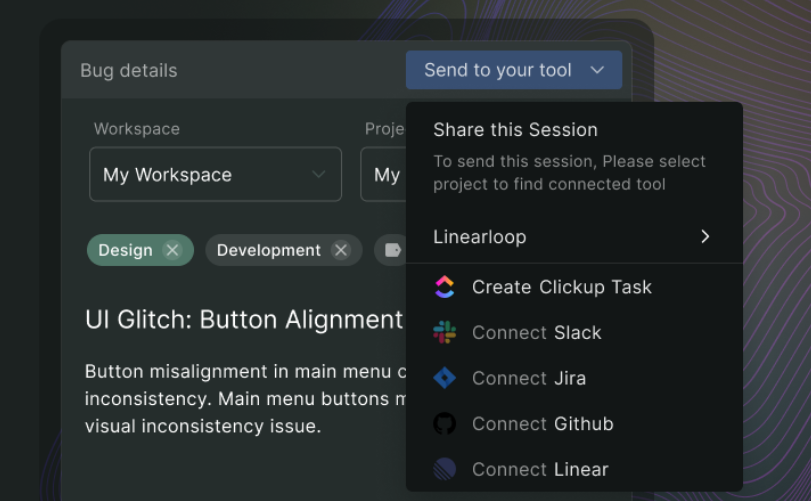Remove the Development tag with its X
The height and width of the screenshot is (501, 811).
coord(341,250)
